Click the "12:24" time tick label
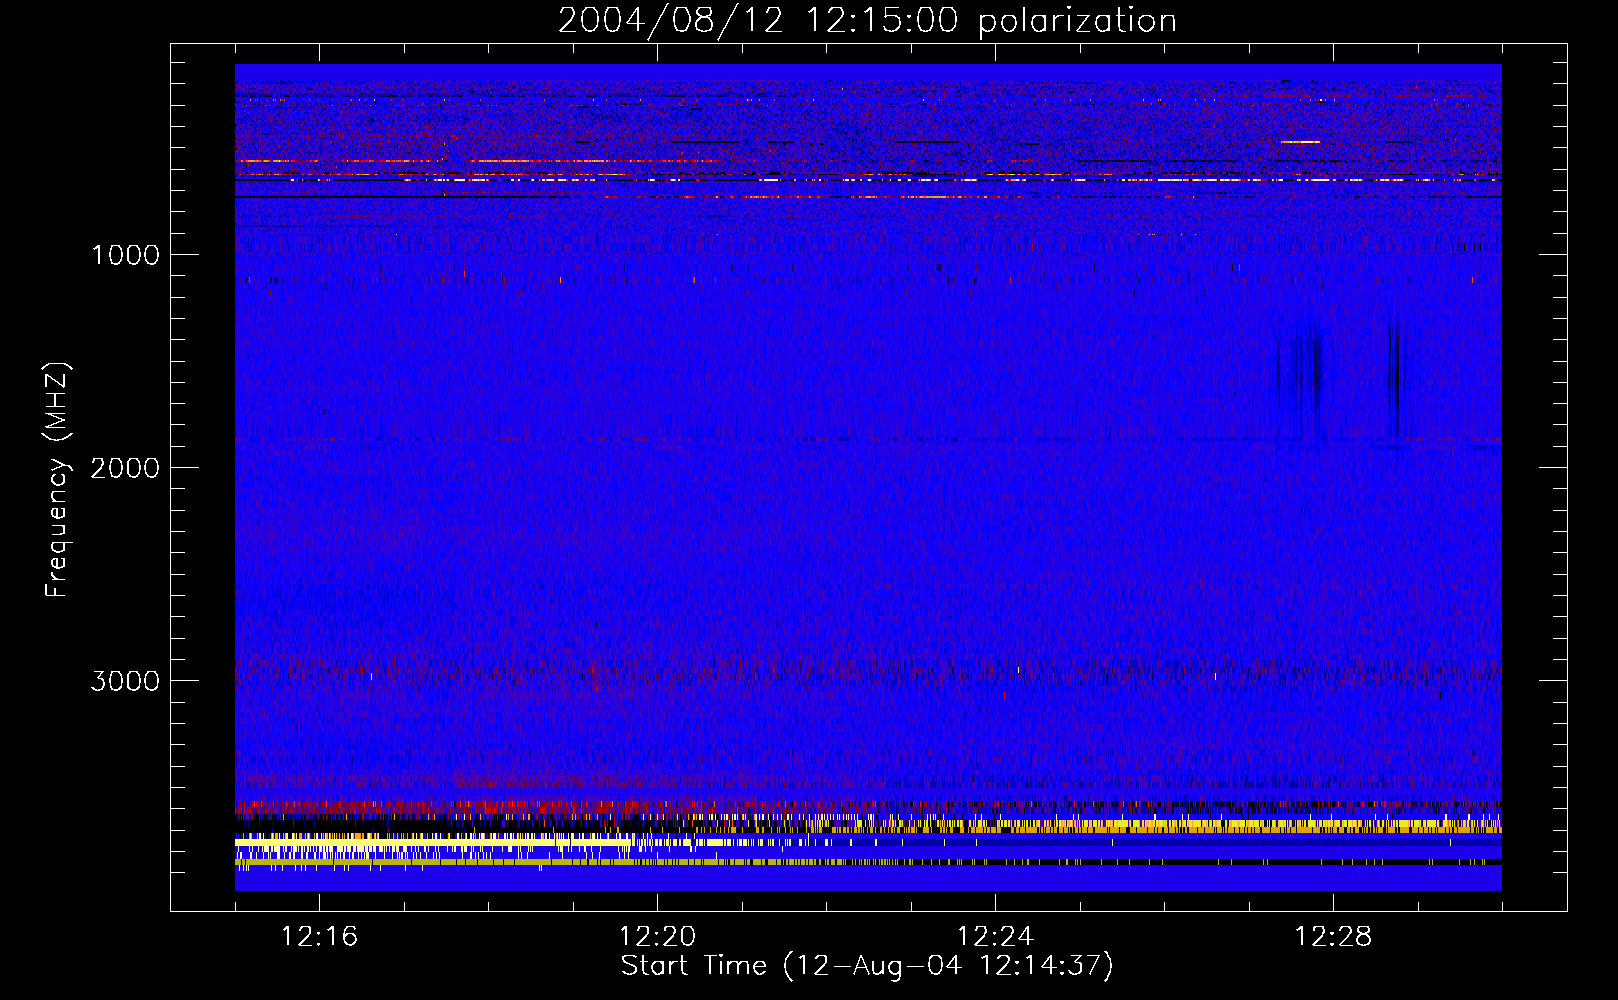 click(995, 937)
